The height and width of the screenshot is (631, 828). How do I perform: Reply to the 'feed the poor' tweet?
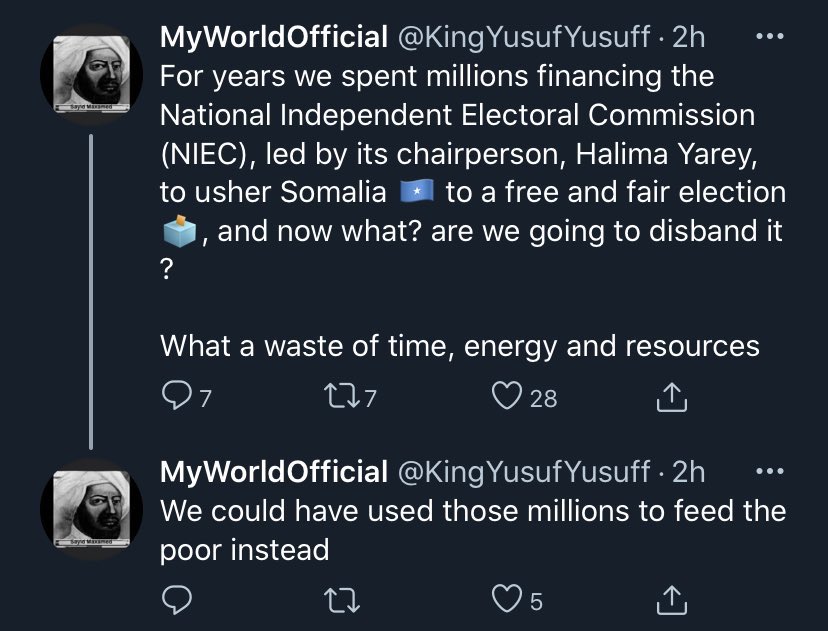(x=177, y=599)
